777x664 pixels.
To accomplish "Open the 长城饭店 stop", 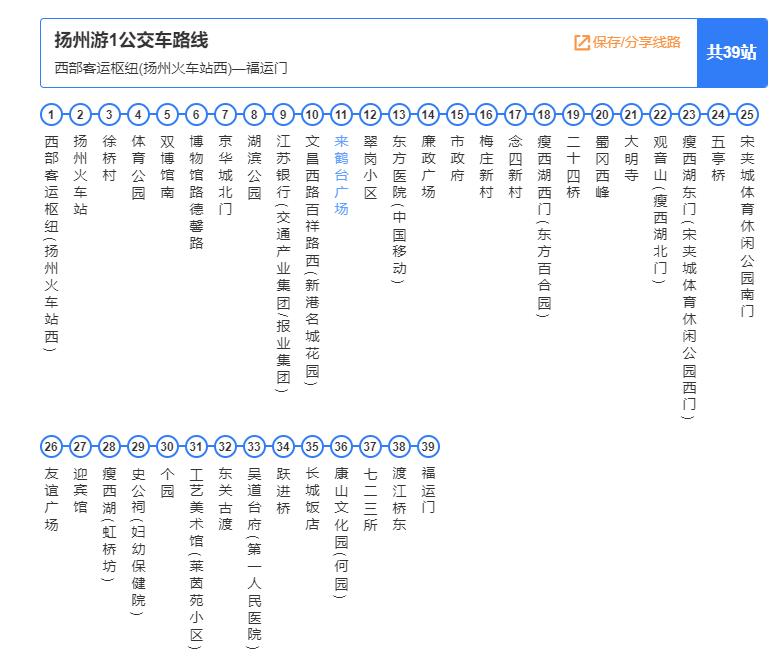I will coord(312,499).
